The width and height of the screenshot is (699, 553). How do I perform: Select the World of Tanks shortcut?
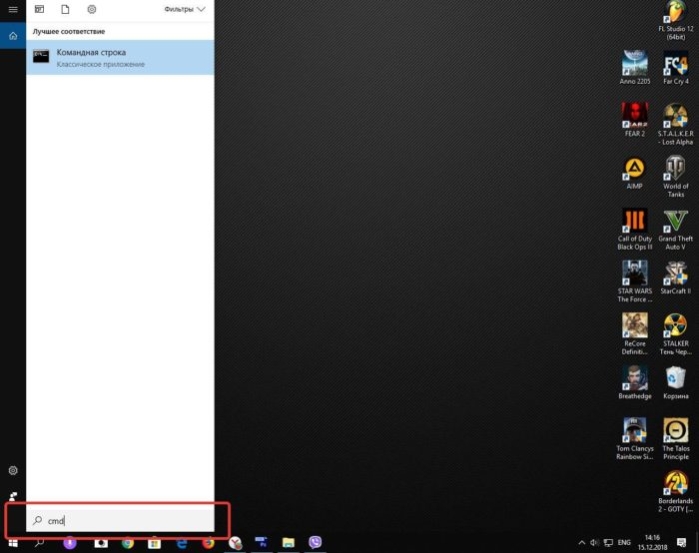[676, 177]
